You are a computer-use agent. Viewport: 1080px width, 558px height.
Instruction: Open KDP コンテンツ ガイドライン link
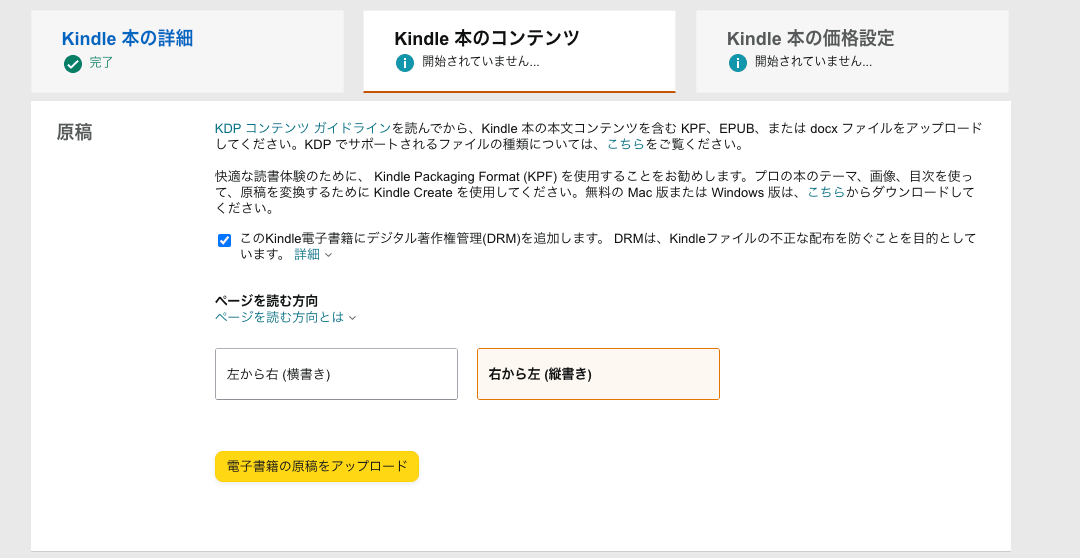click(x=303, y=128)
